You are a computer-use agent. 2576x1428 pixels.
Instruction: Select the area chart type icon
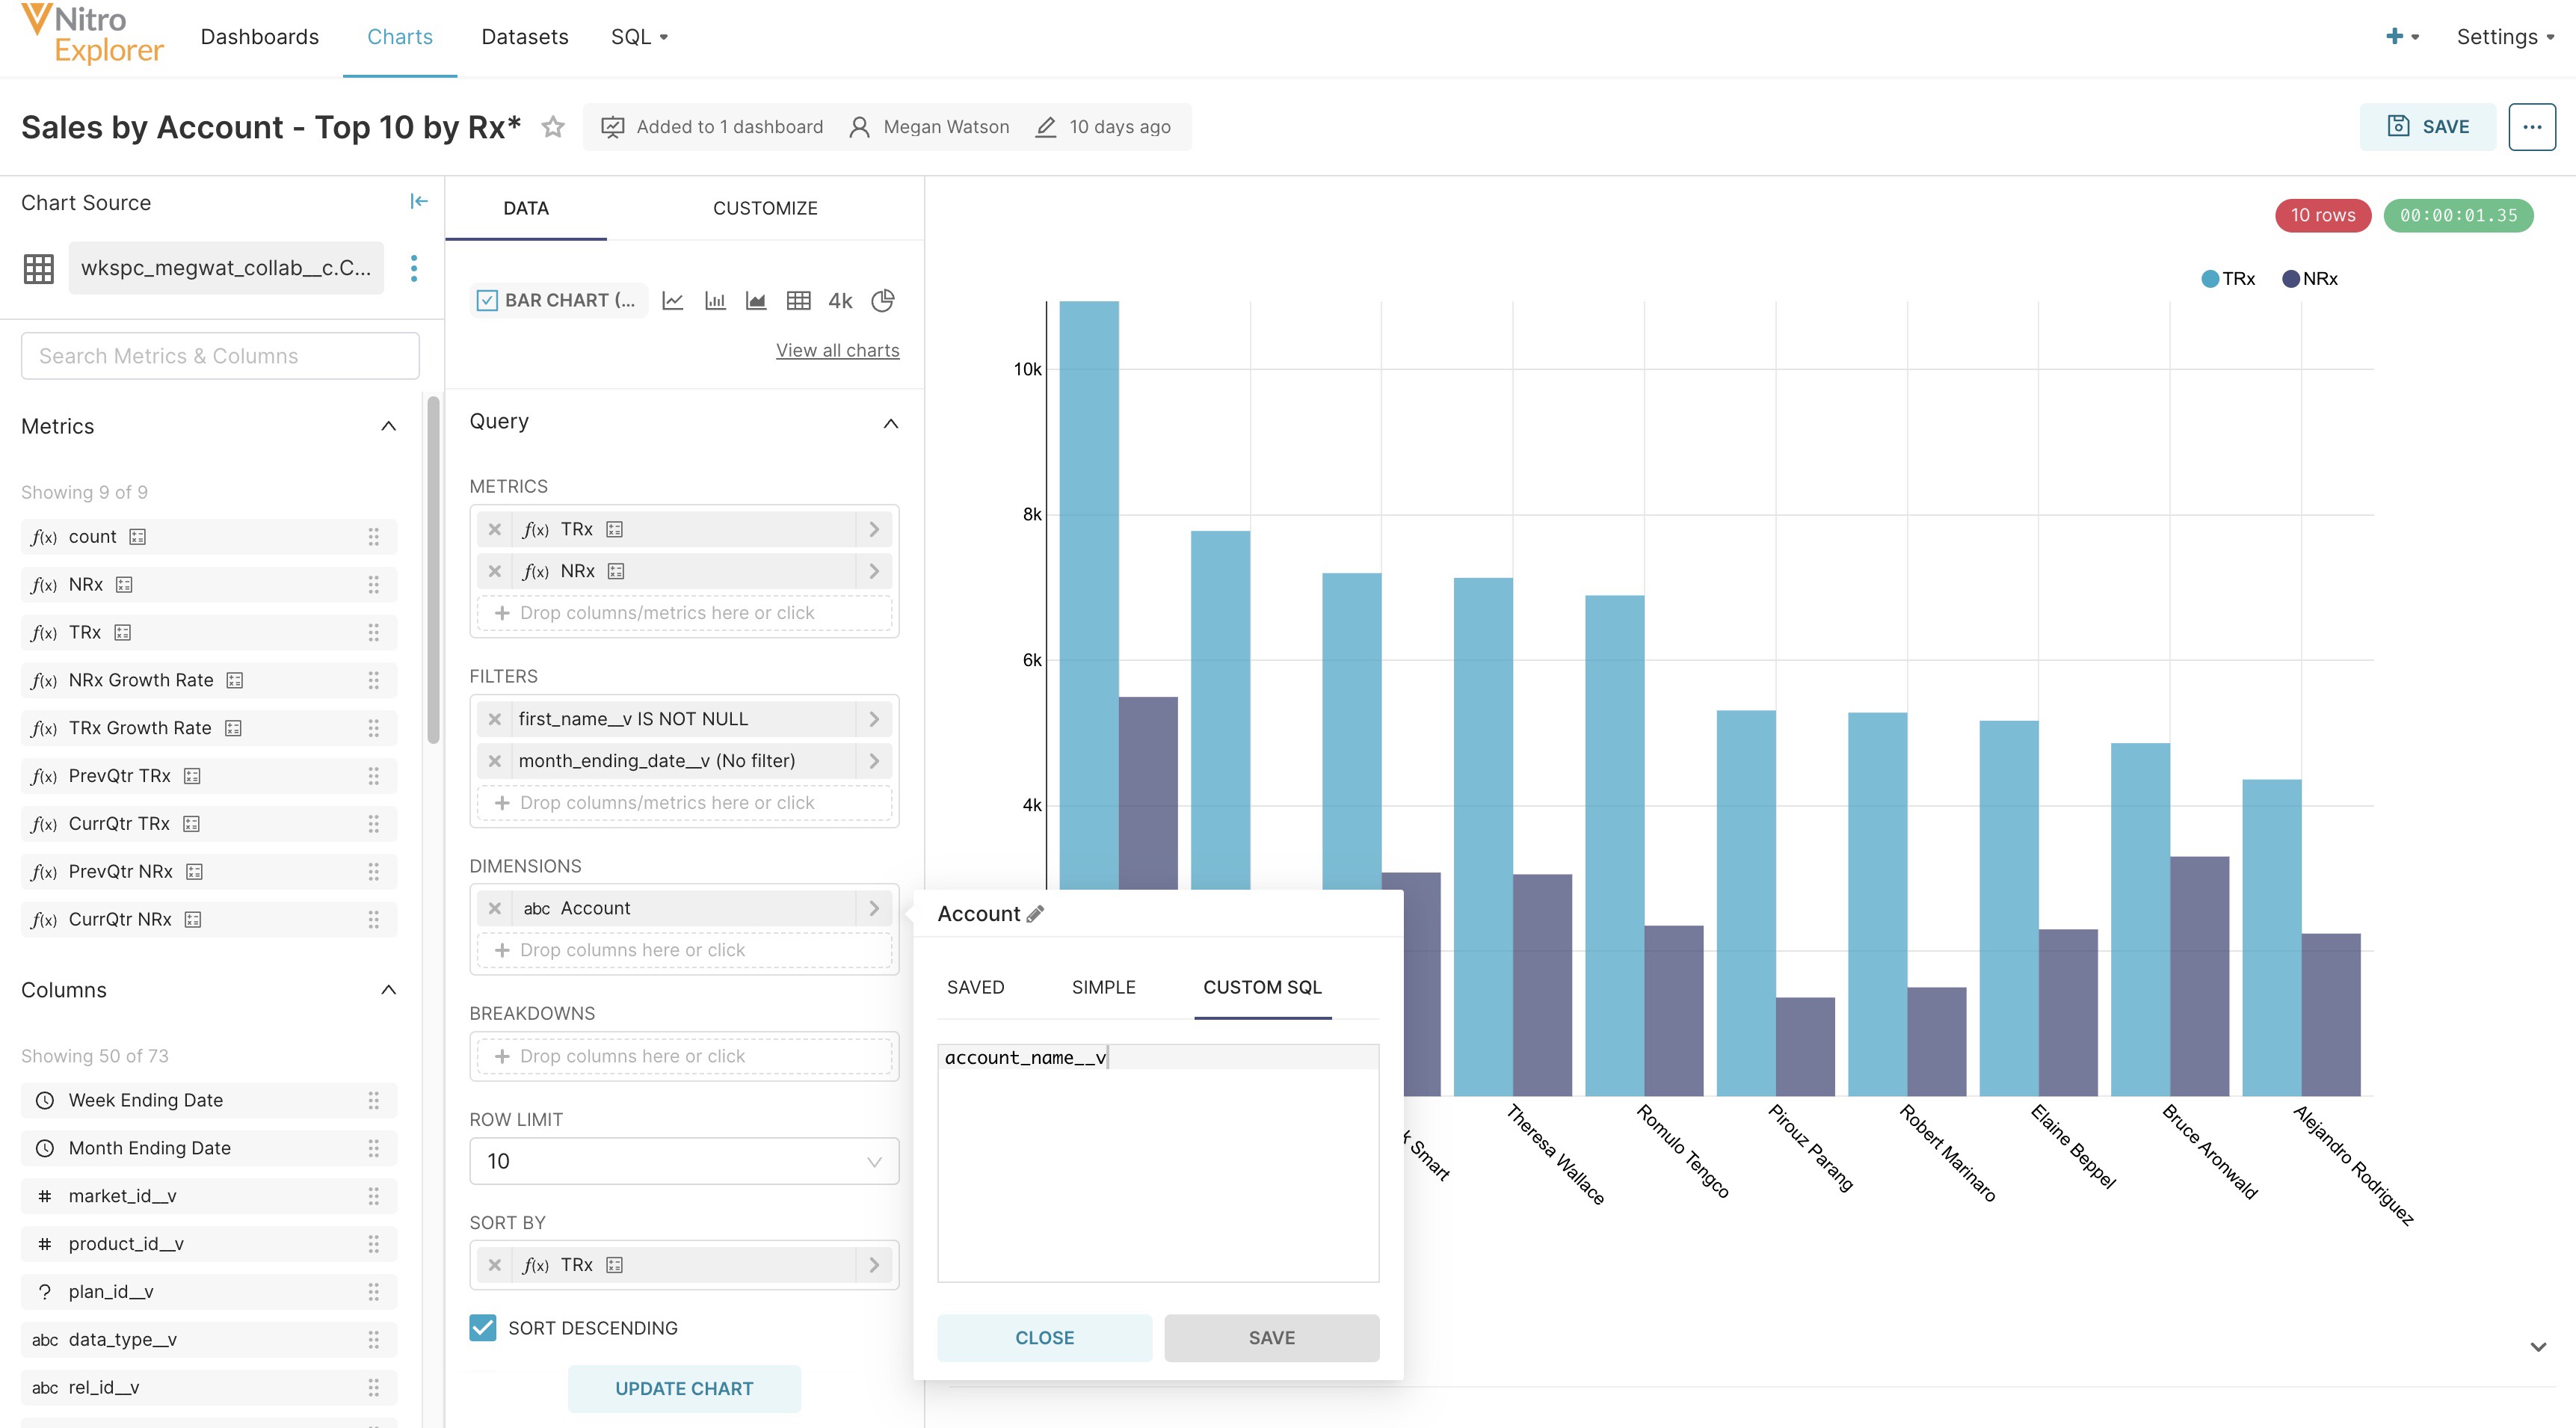click(756, 301)
